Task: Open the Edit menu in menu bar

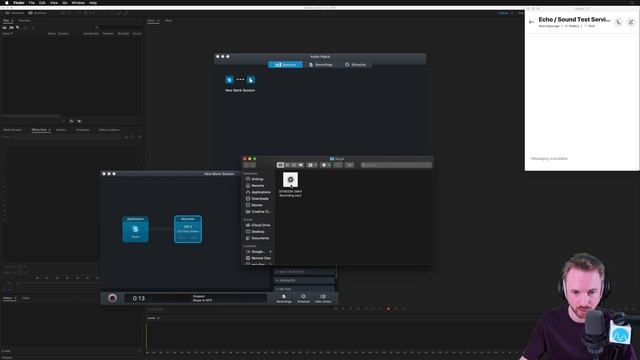Action: coord(42,2)
